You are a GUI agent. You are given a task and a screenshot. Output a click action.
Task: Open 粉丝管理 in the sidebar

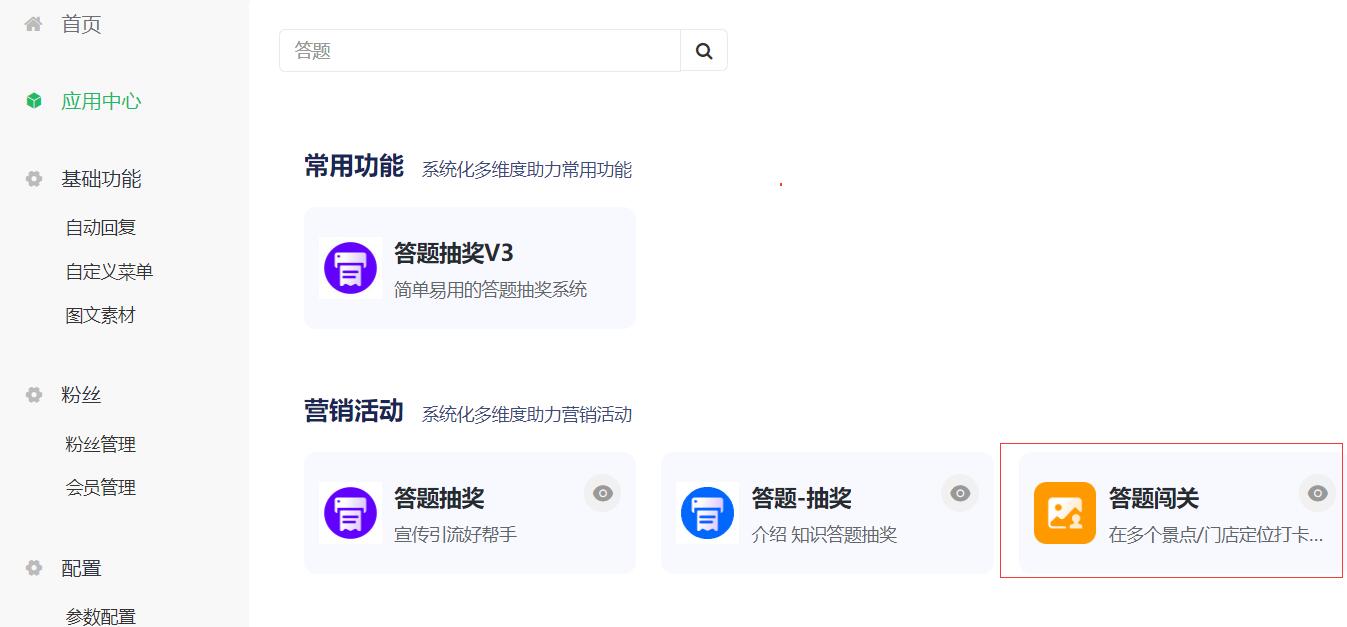[100, 444]
